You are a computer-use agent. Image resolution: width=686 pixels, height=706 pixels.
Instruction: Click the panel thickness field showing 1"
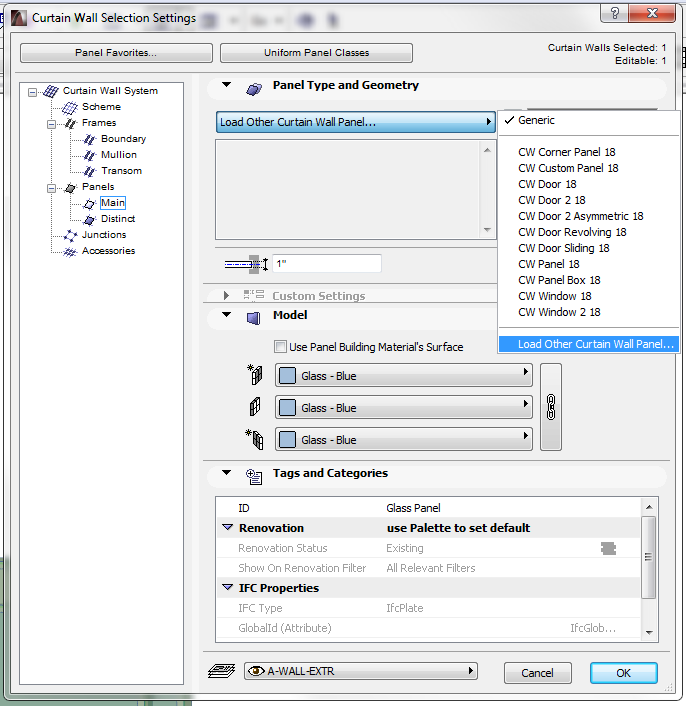[x=327, y=263]
